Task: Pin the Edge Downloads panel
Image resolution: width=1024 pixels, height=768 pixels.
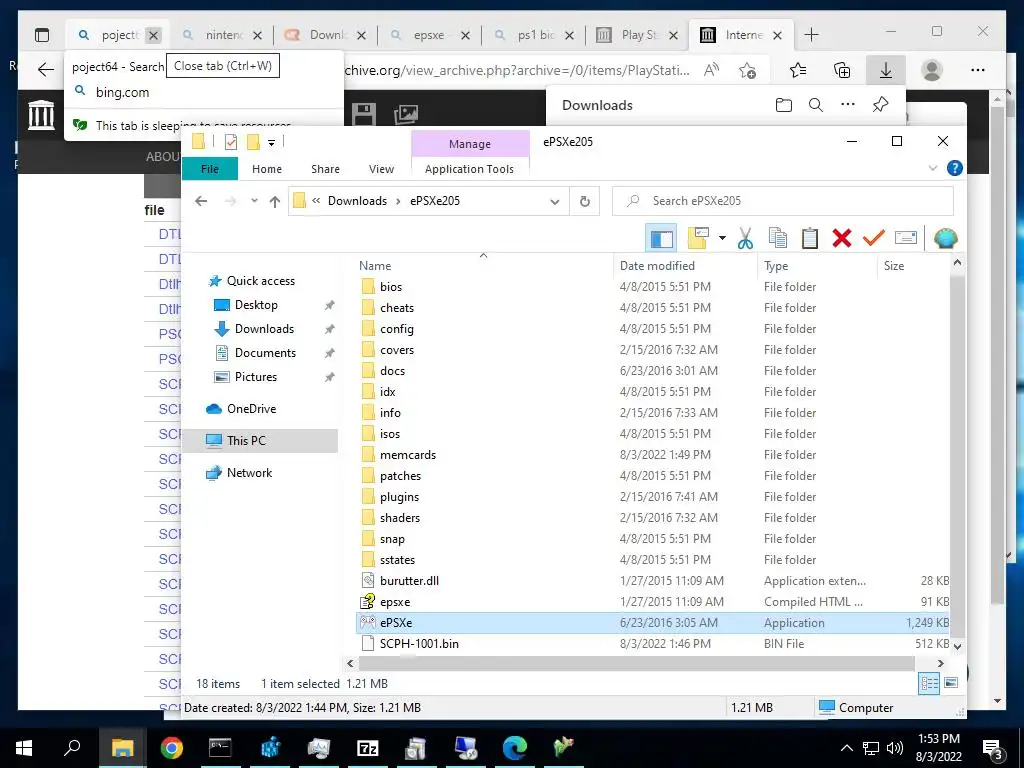Action: coord(880,105)
